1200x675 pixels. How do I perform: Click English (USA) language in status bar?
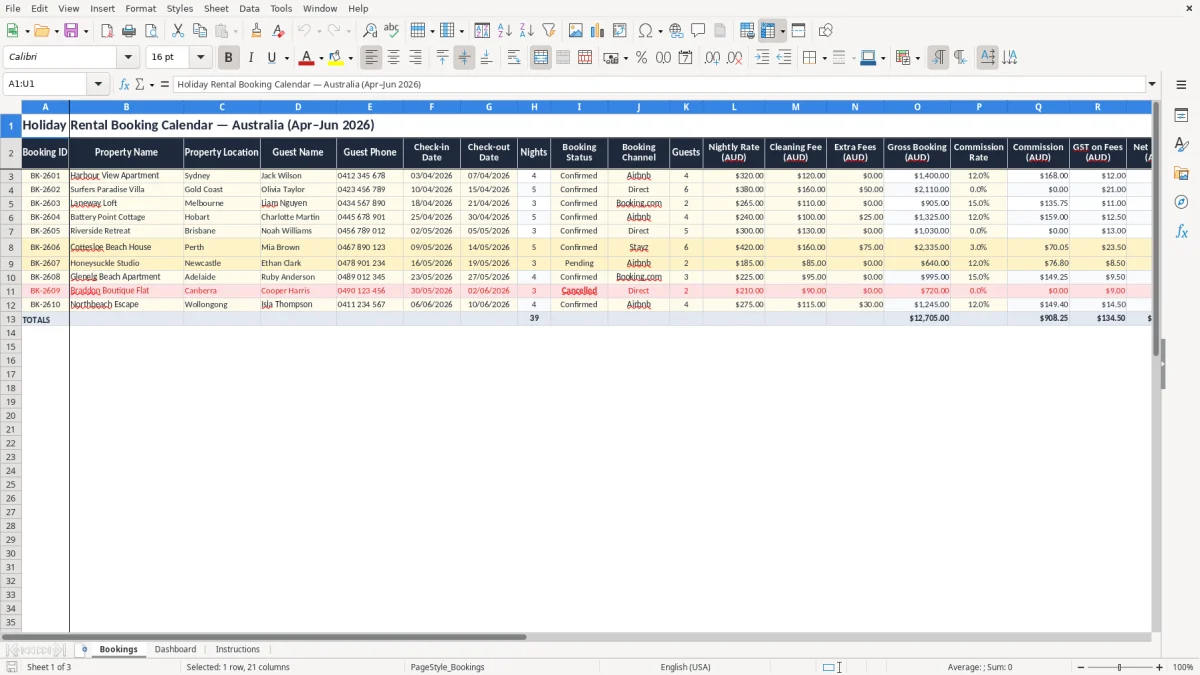pyautogui.click(x=686, y=667)
